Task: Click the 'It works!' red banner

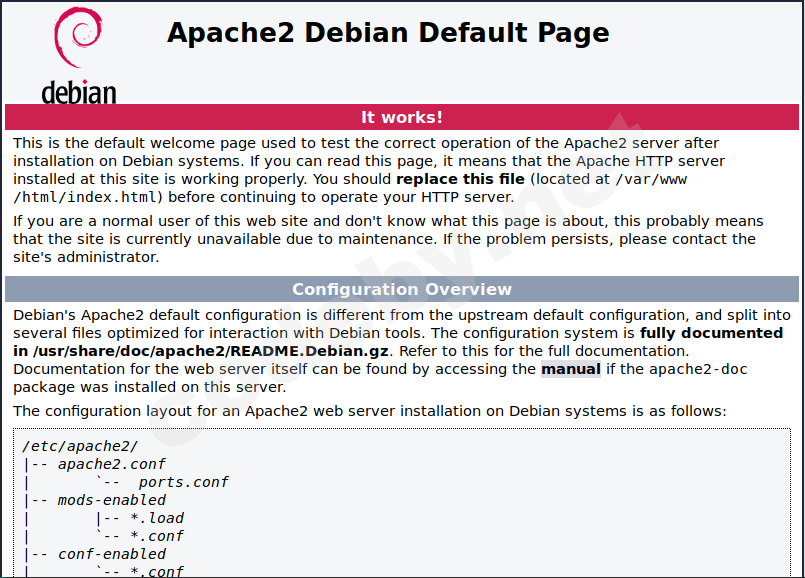Action: (401, 117)
